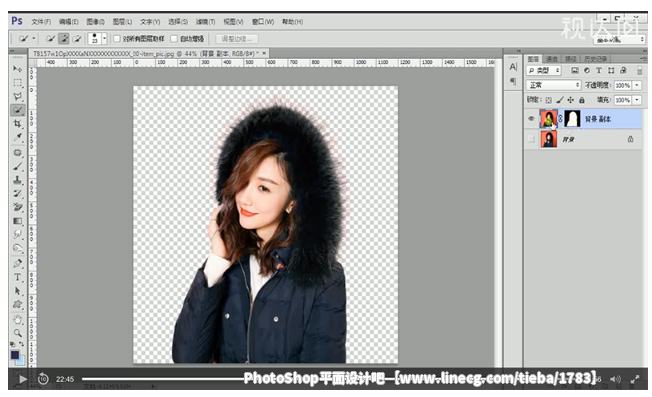
Task: Select the Pen tool
Action: (x=17, y=263)
